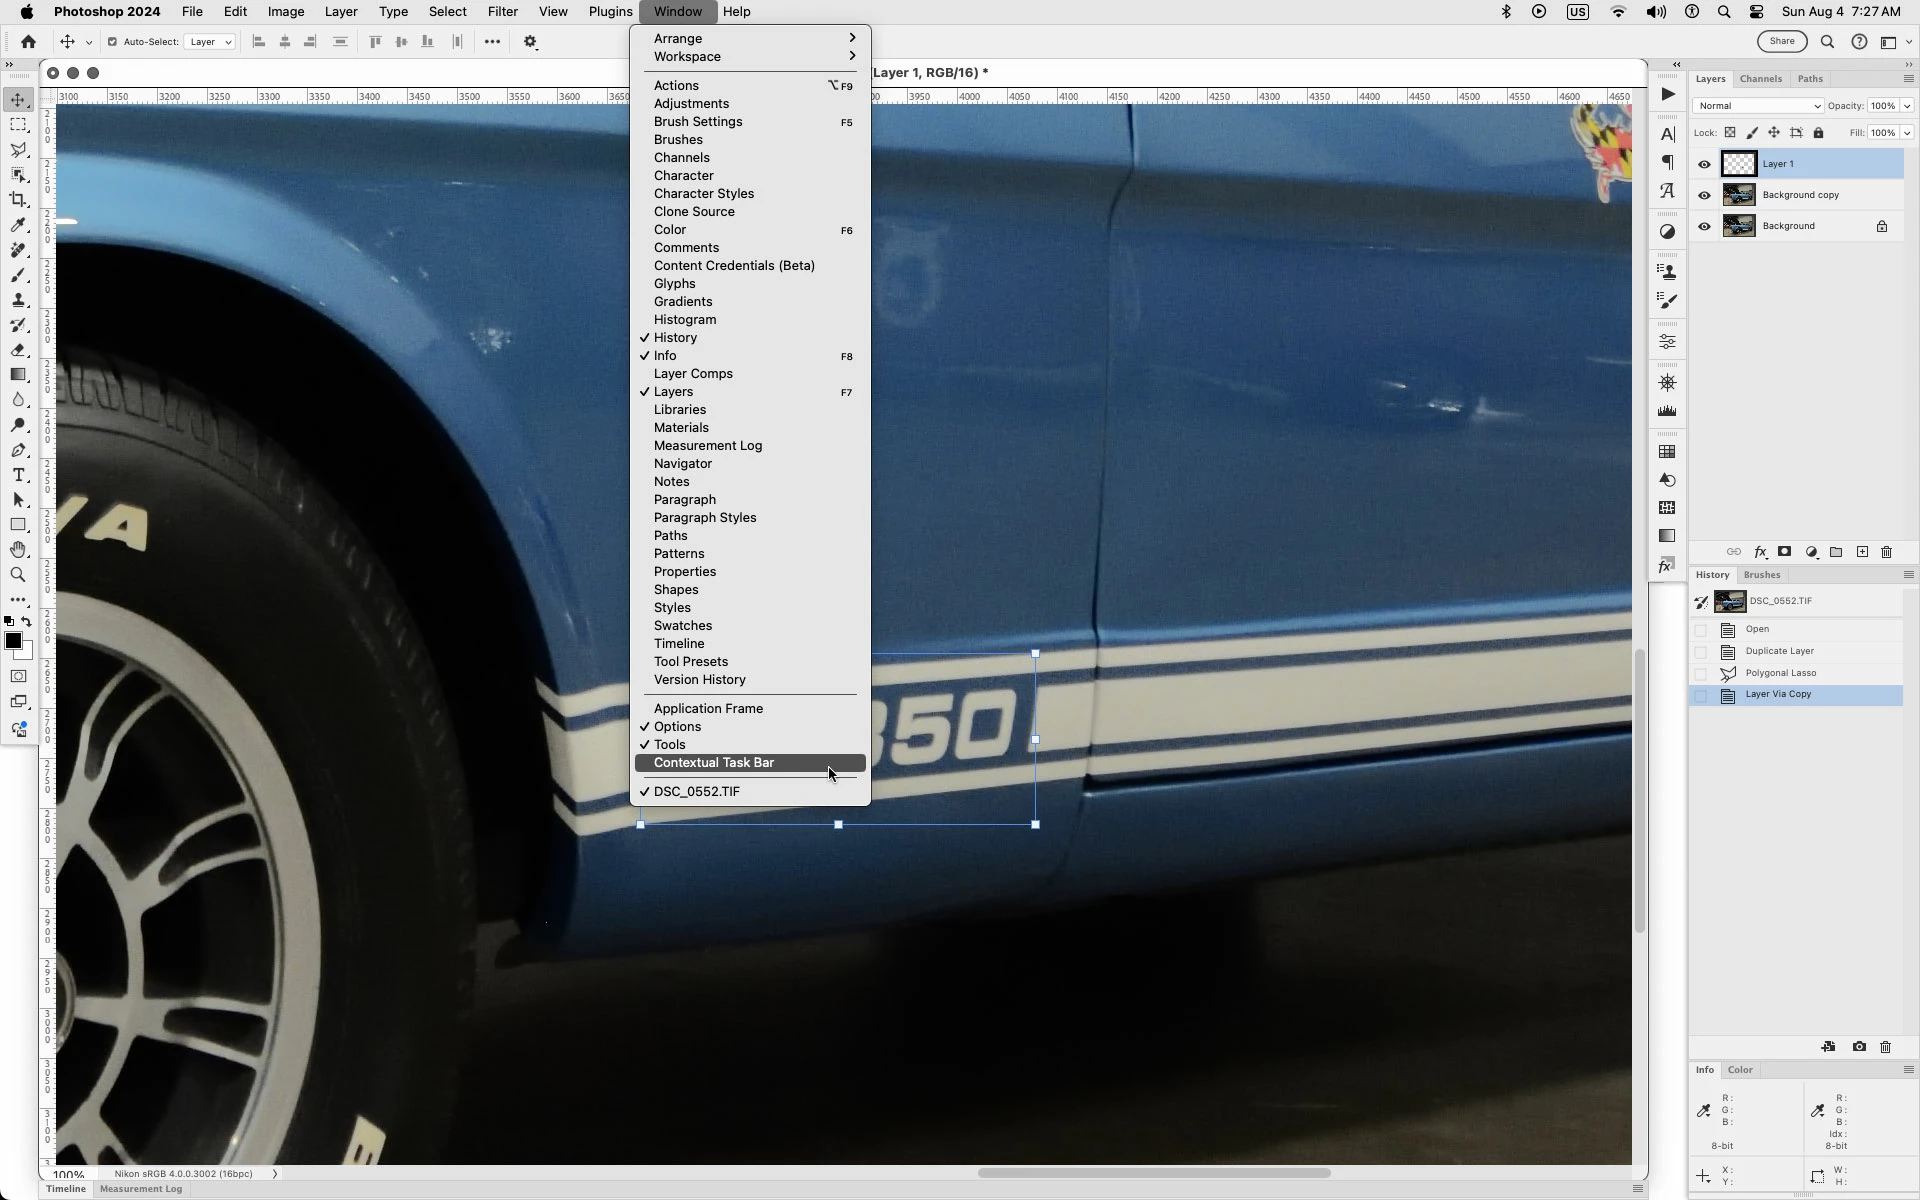Select the Horizontal Type tool
This screenshot has width=1920, height=1200.
coord(18,475)
